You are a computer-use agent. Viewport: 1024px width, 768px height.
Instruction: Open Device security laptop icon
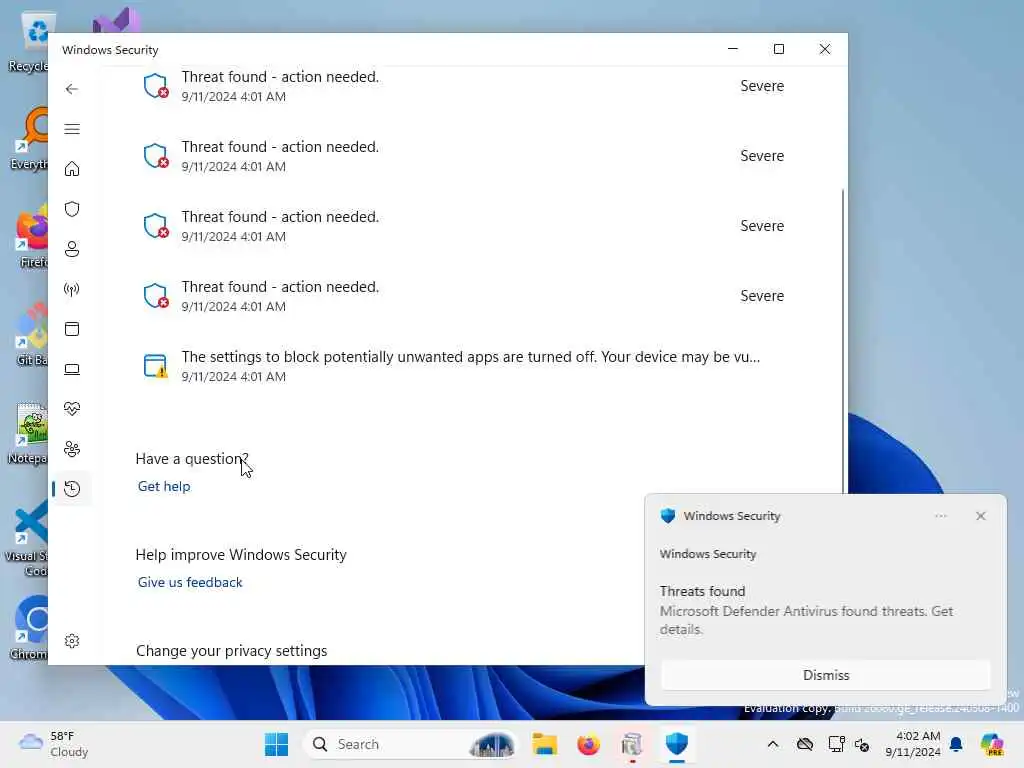coord(72,369)
